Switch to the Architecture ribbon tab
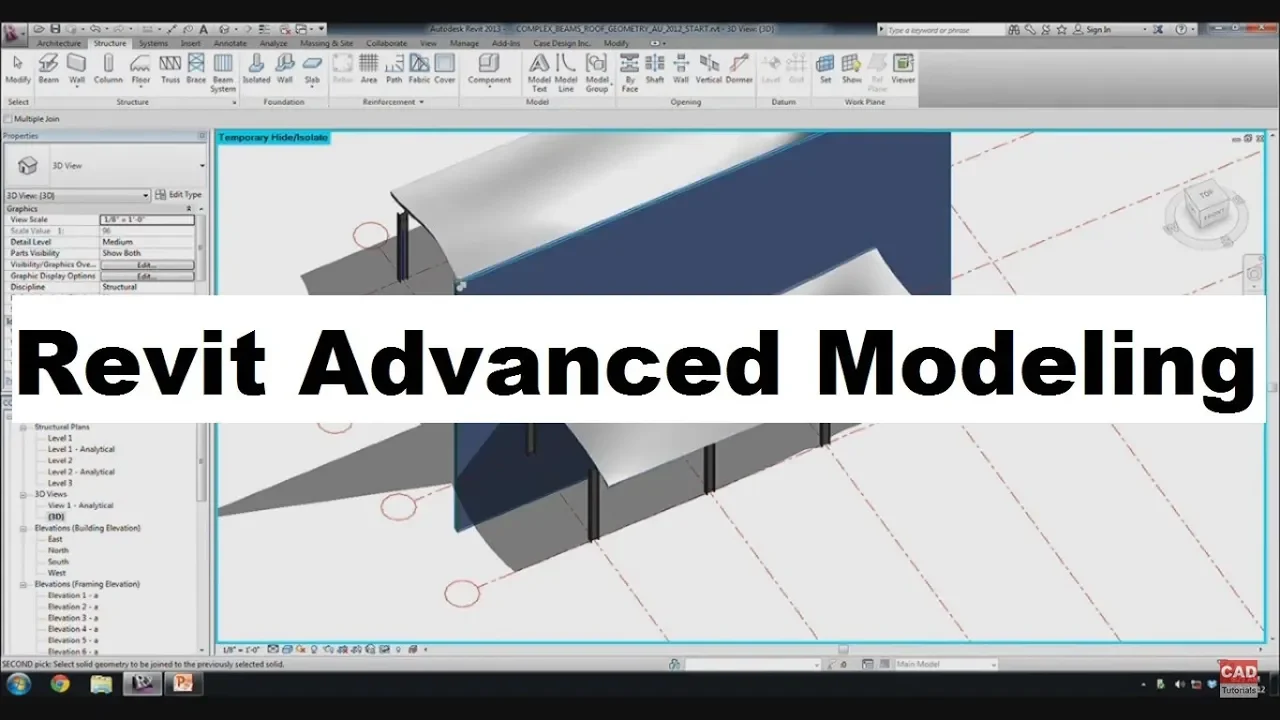This screenshot has height=720, width=1280. click(x=59, y=44)
